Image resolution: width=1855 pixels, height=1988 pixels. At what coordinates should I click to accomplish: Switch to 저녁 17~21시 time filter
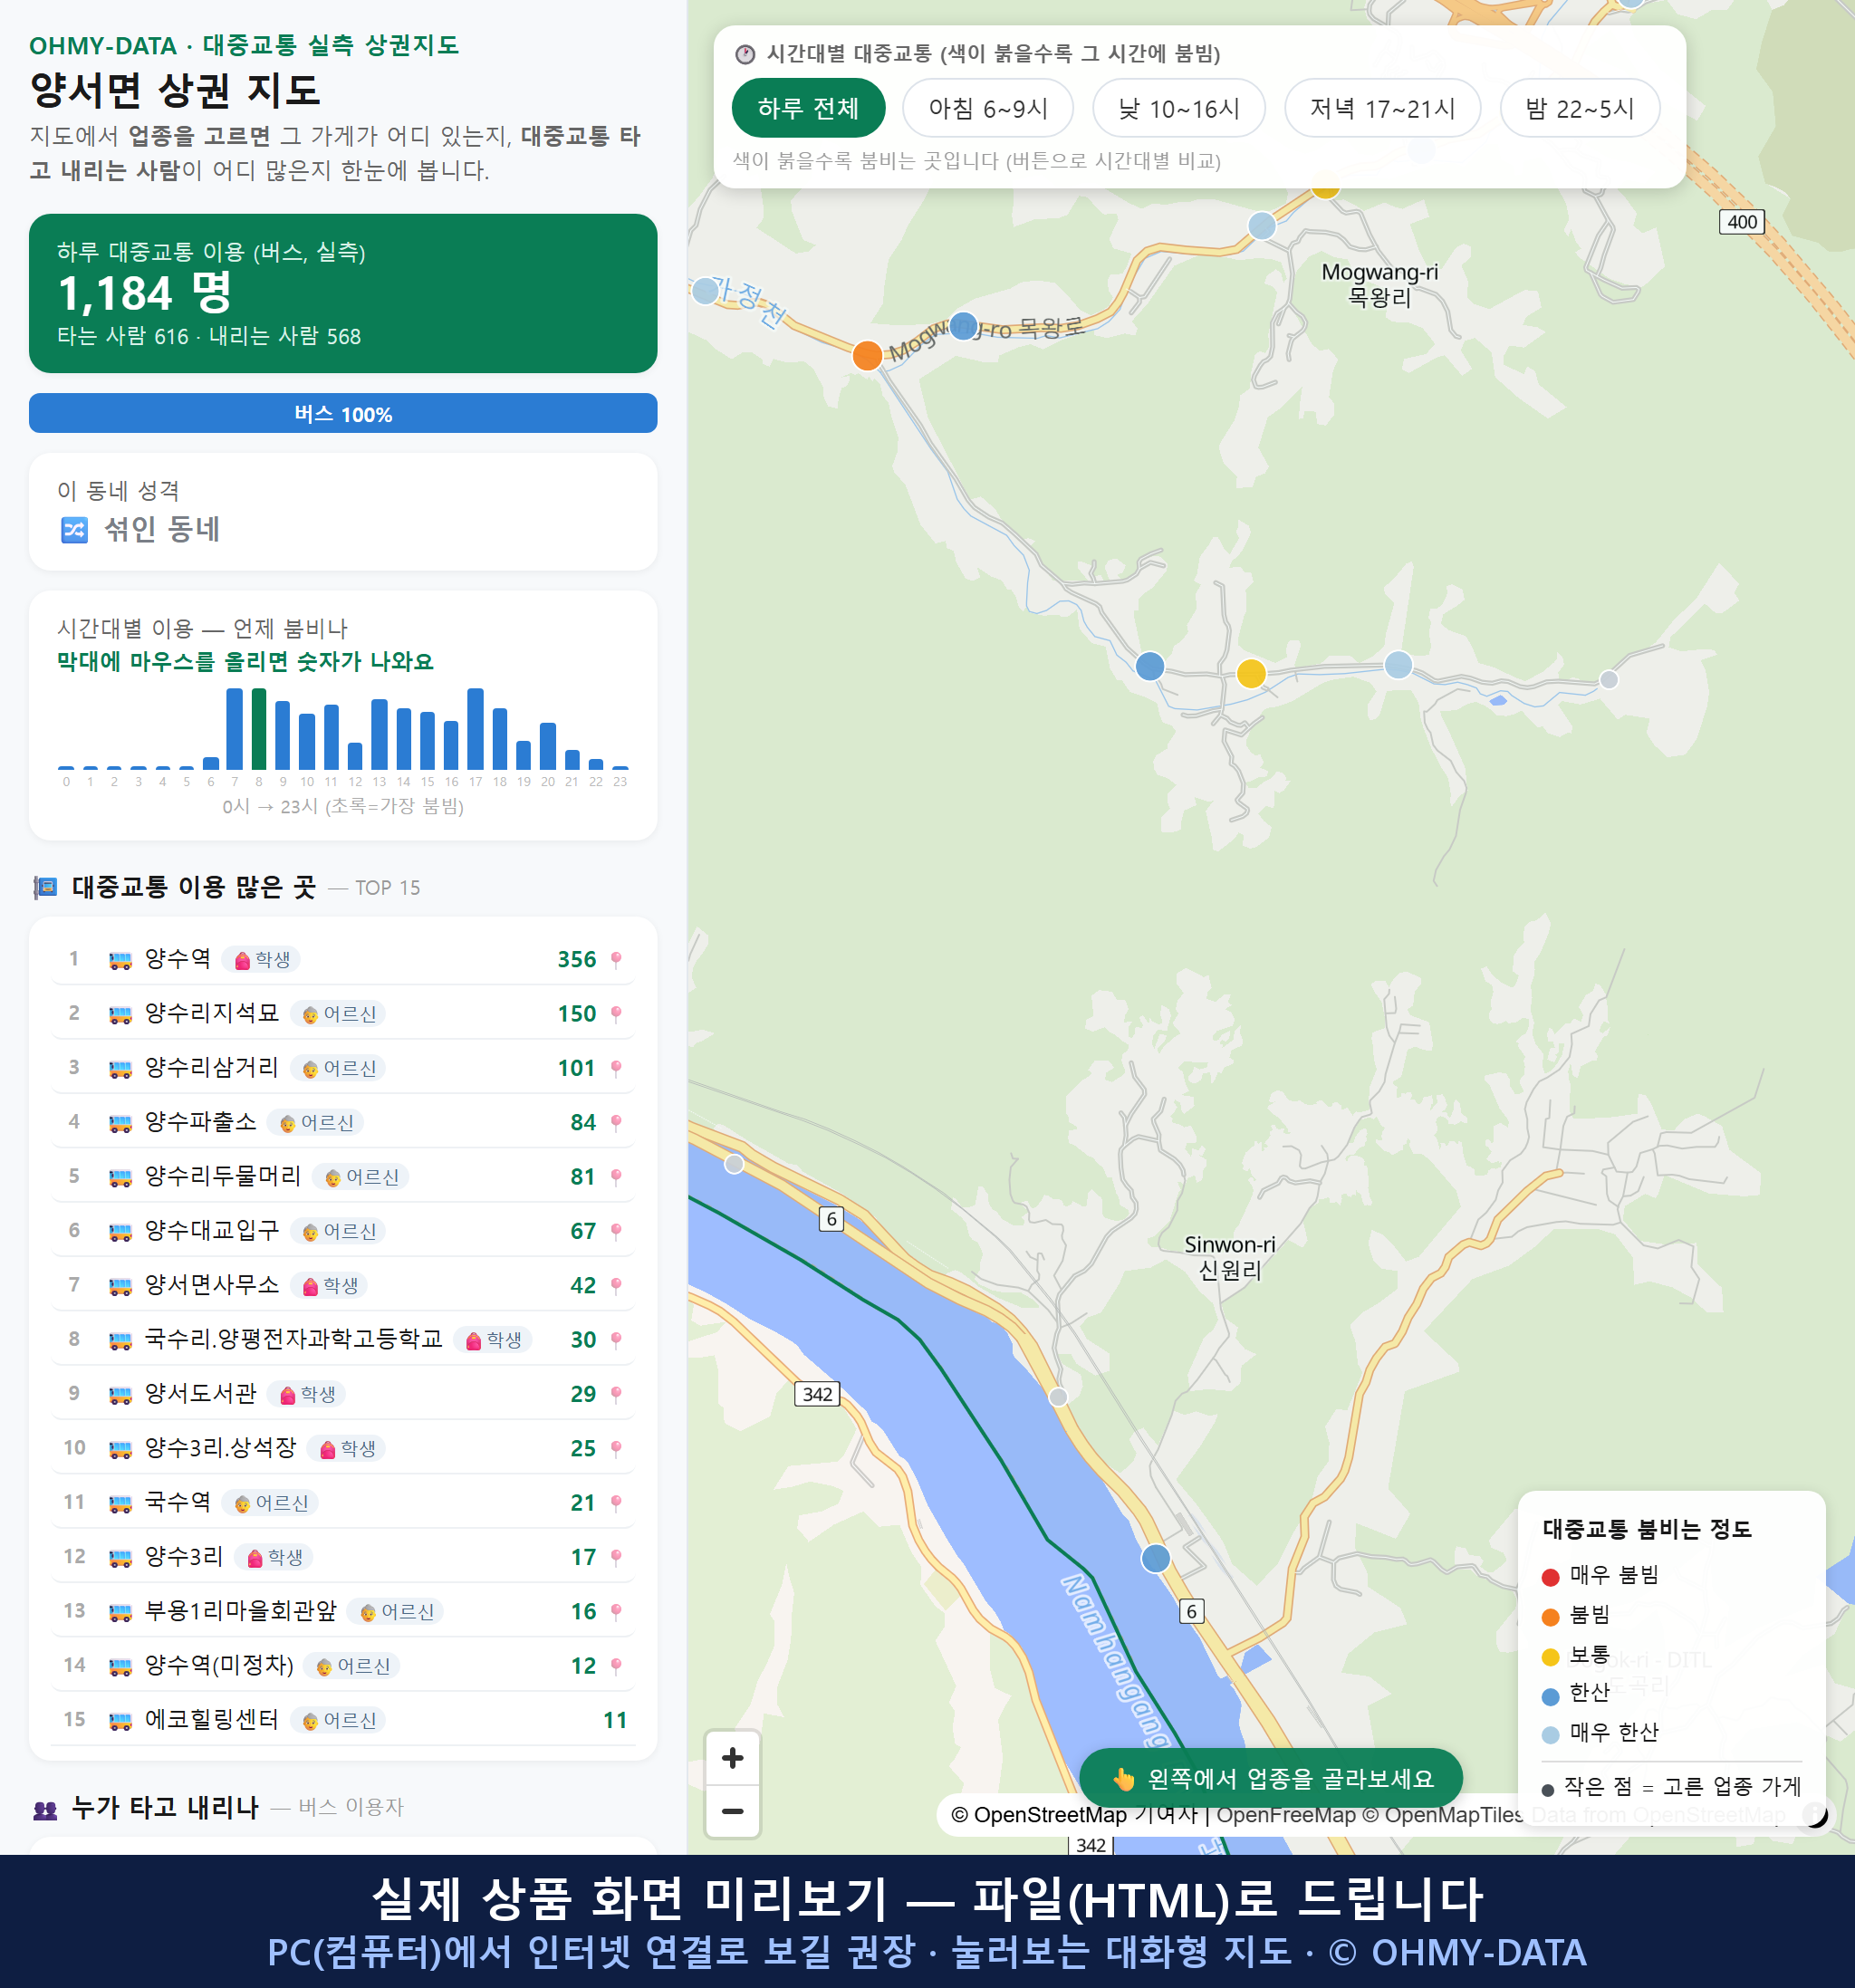pyautogui.click(x=1381, y=108)
